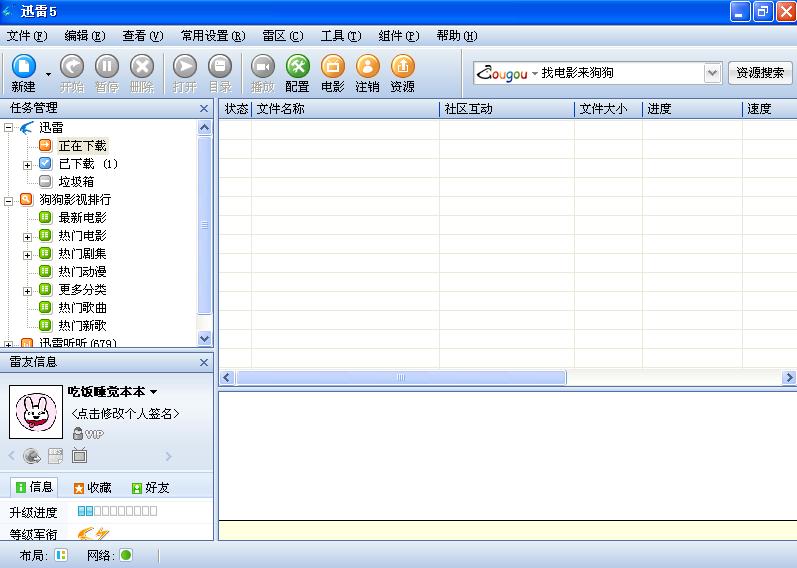Select 热门歌曲 in the tree
Viewport: 797px width, 568px height.
coord(82,308)
